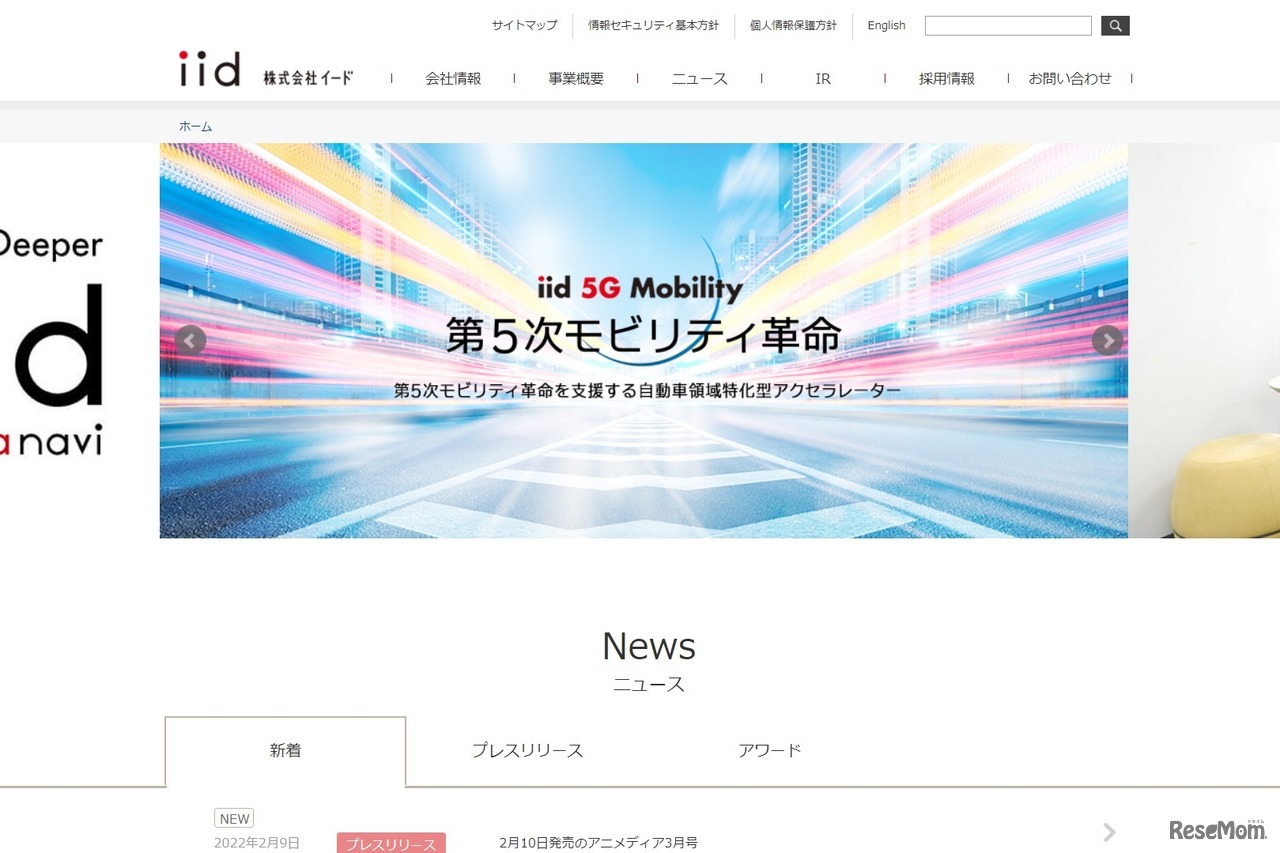
Task: Click the previous slide arrow on the carousel
Action: point(190,341)
